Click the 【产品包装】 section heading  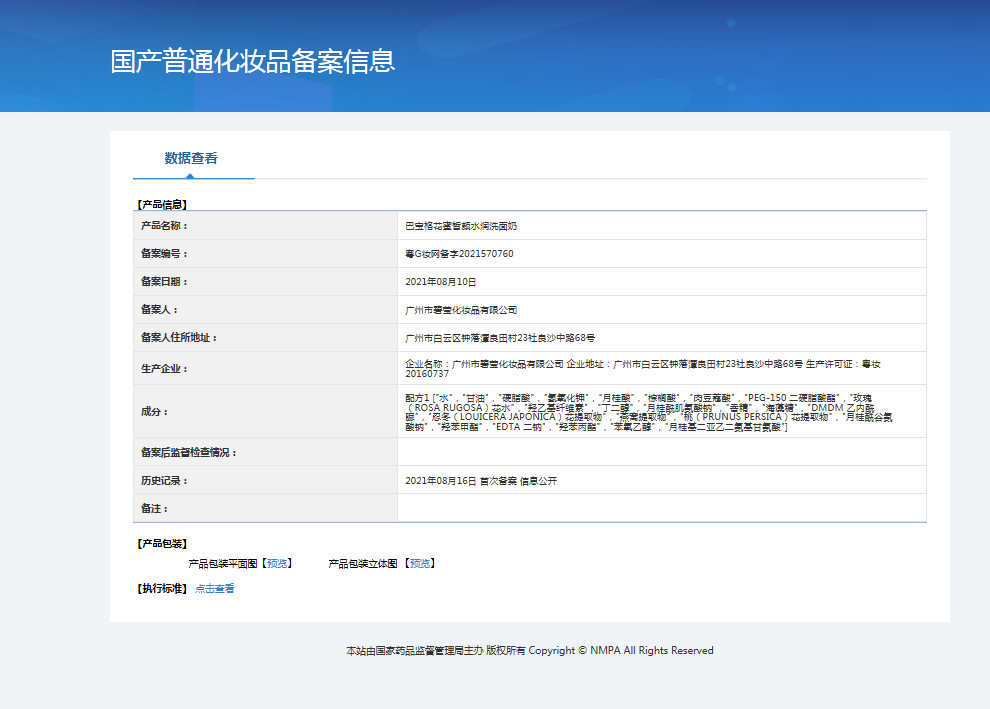click(x=162, y=544)
